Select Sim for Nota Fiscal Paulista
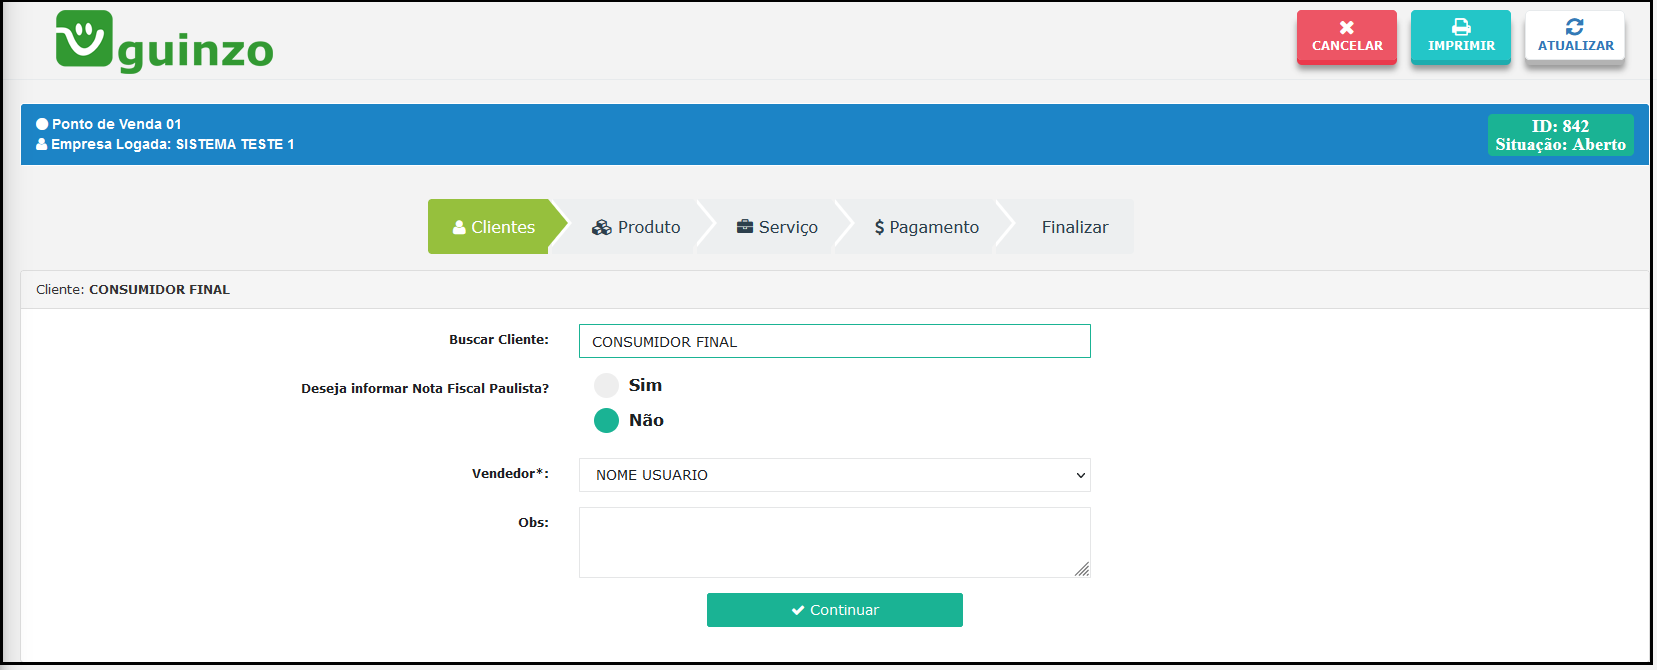This screenshot has height=670, width=1657. pos(606,386)
